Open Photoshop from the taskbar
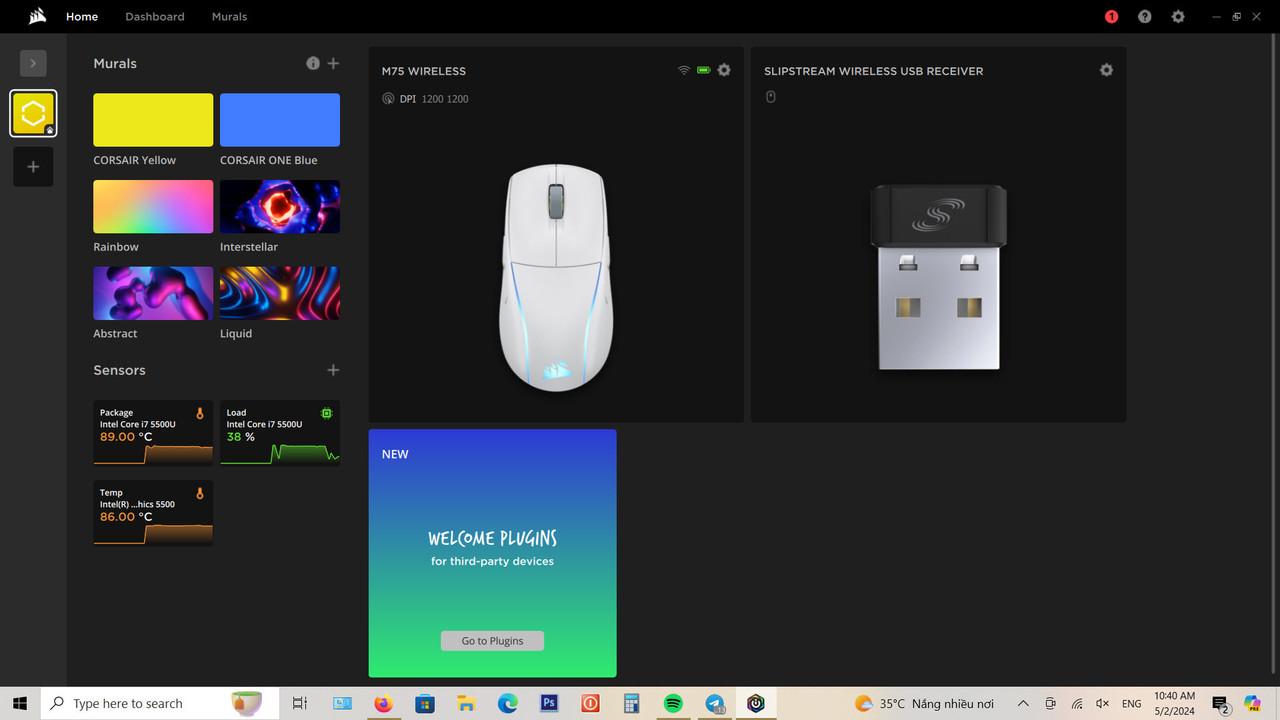The height and width of the screenshot is (720, 1280). pos(549,703)
